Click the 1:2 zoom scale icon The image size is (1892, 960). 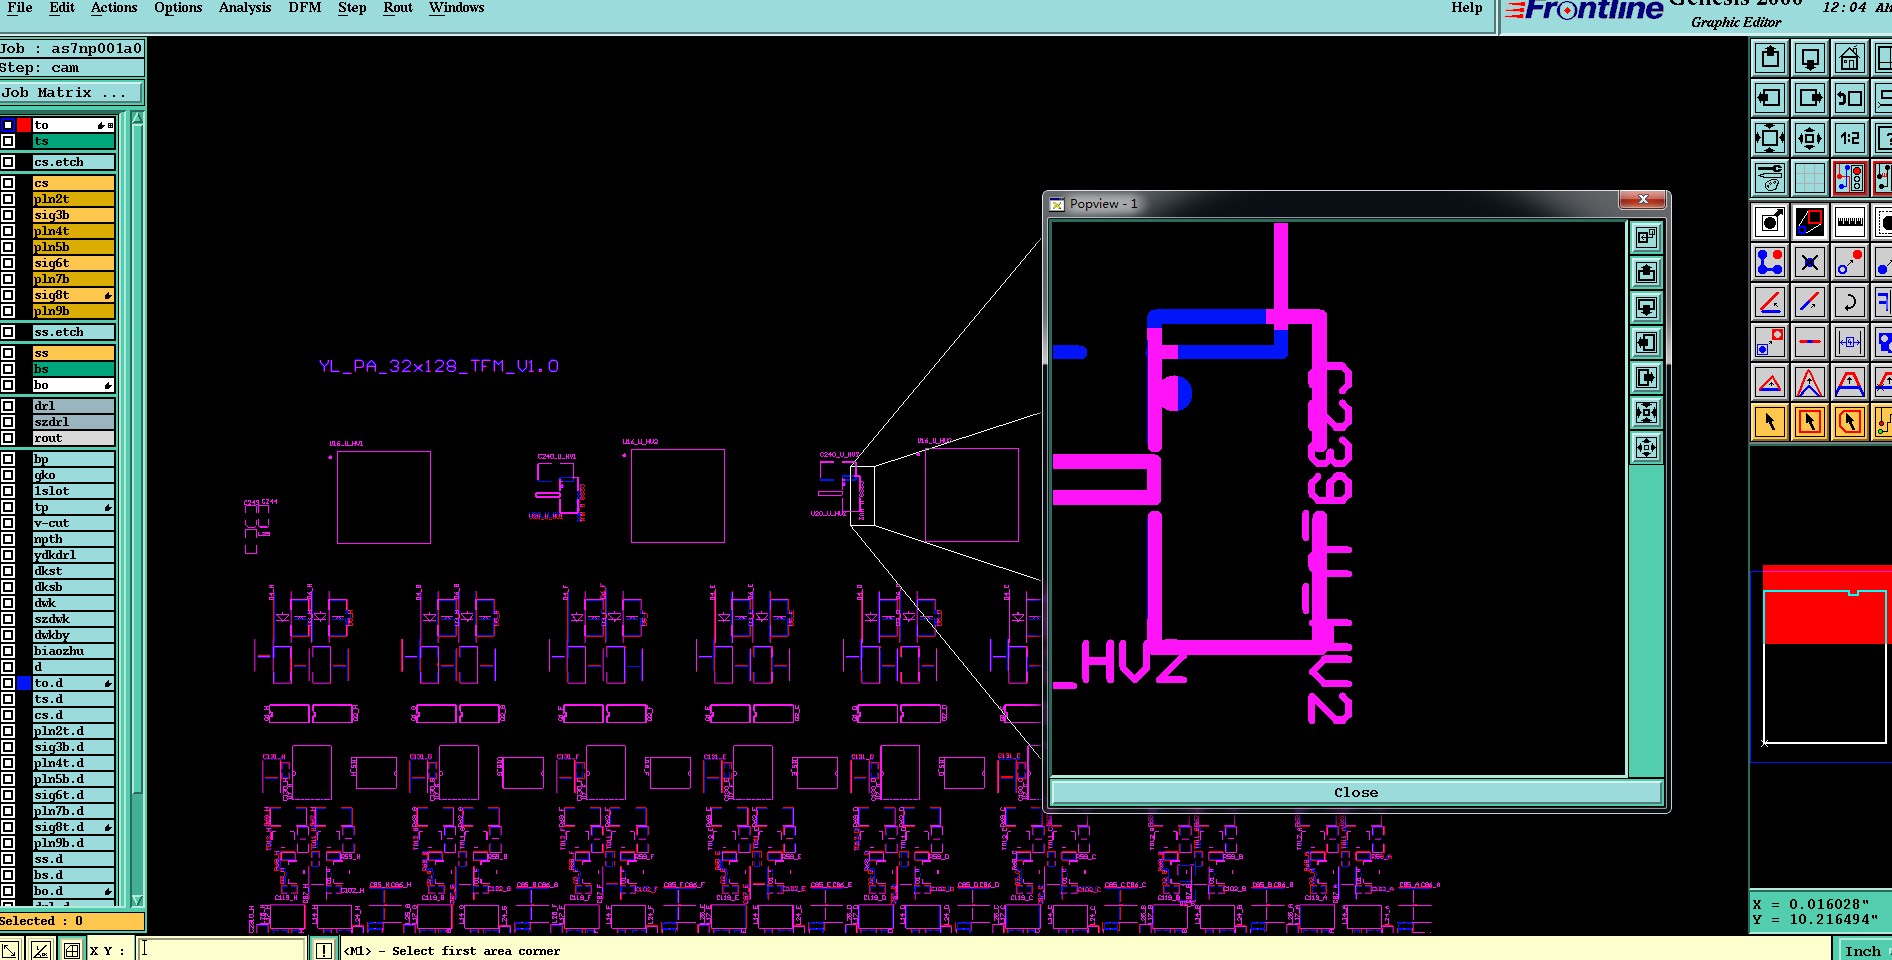pos(1850,138)
